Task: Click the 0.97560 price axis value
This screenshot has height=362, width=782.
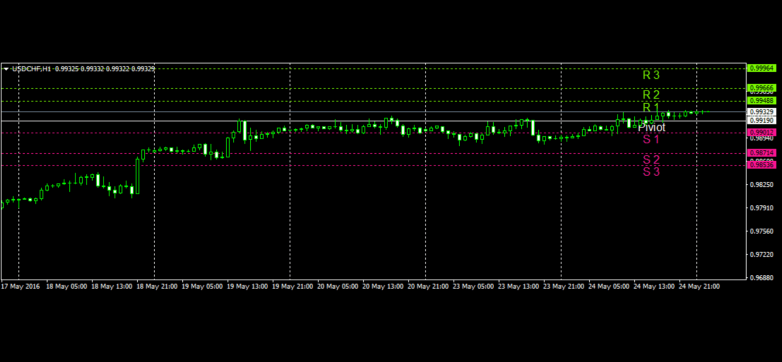Action: point(763,231)
